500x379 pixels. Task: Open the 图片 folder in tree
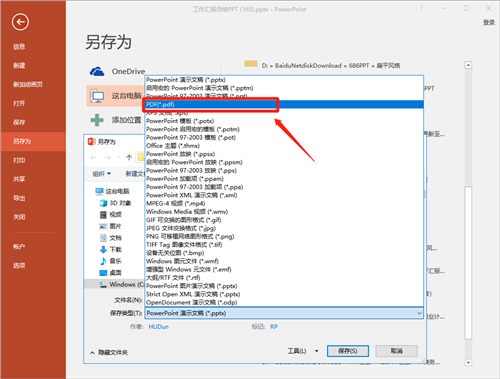point(111,226)
